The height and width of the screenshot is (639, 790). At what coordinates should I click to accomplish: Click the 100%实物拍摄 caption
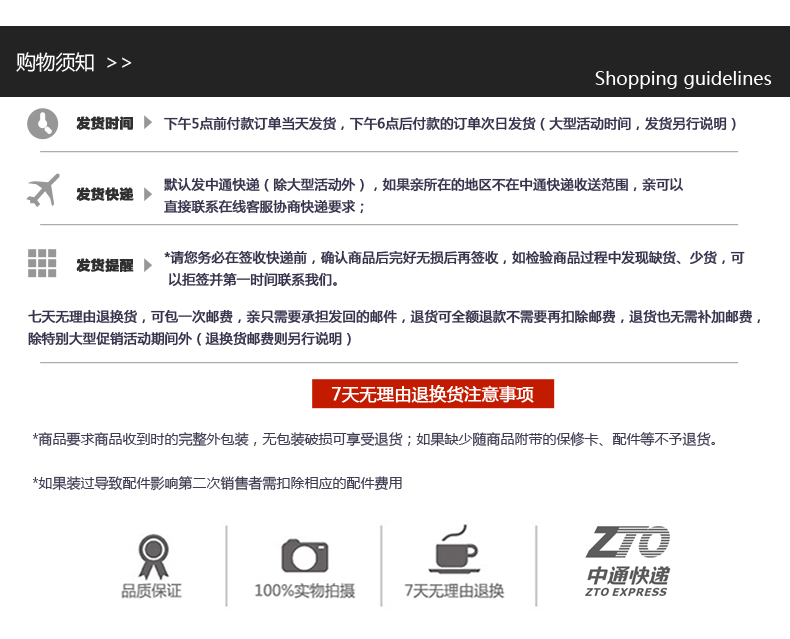(305, 591)
